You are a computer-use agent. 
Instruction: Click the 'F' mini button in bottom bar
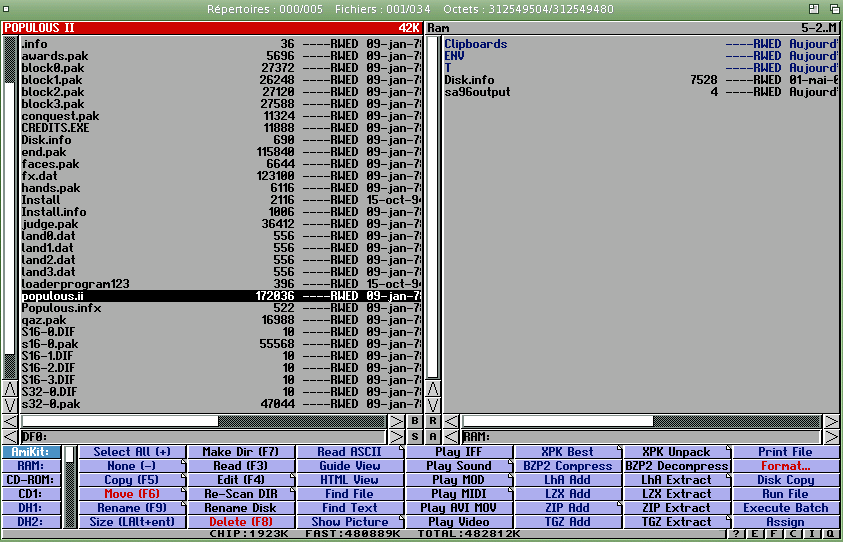(x=774, y=534)
